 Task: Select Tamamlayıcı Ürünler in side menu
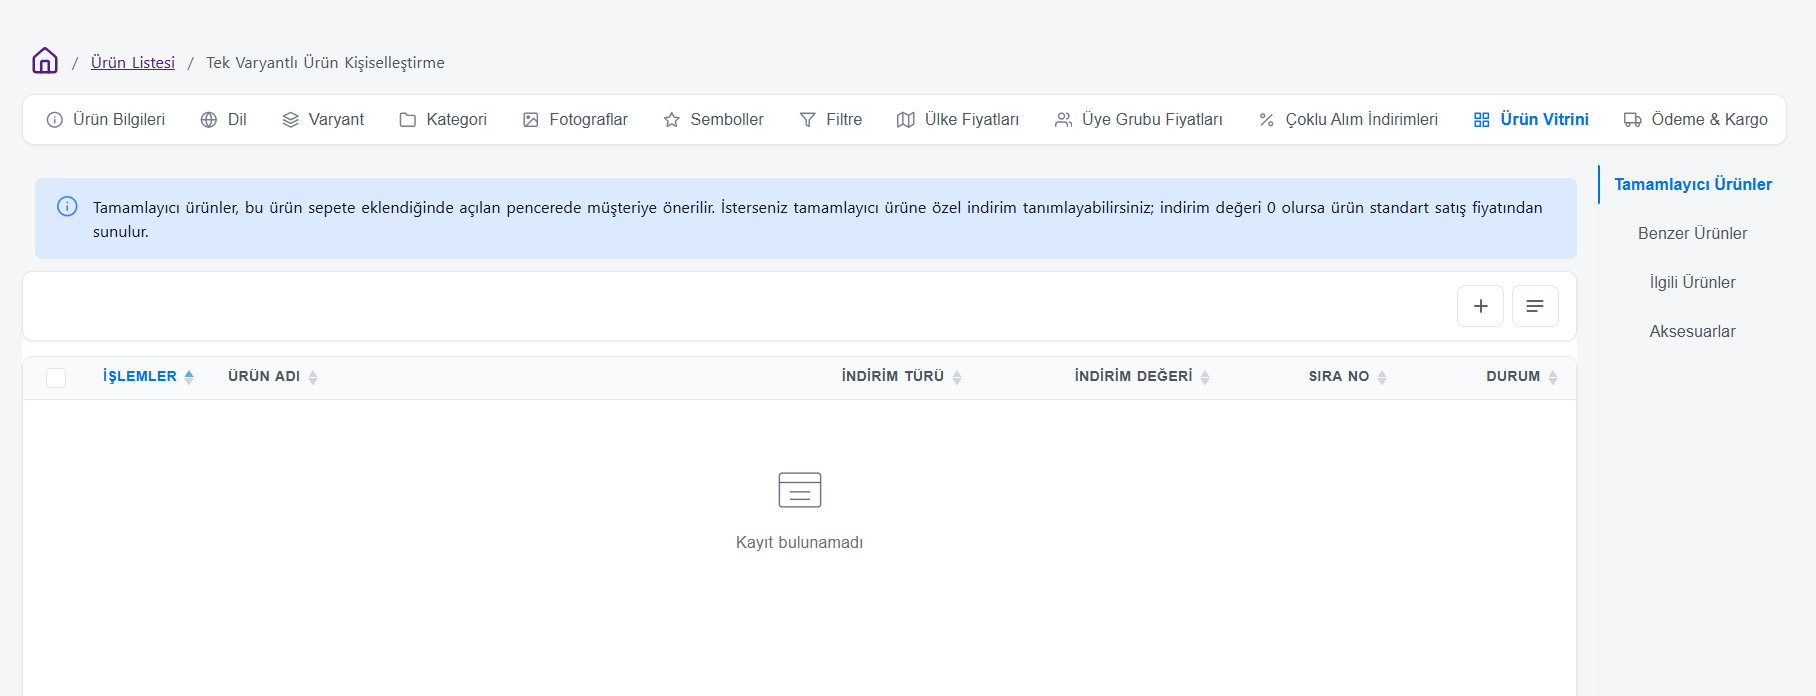coord(1693,184)
